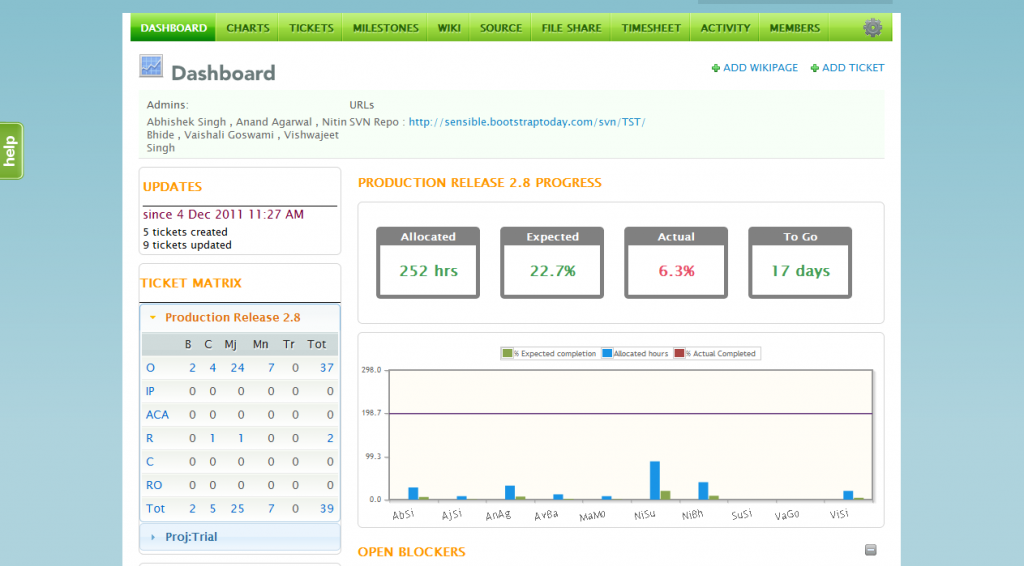The width and height of the screenshot is (1024, 566).
Task: Click the green plus beside Add Wikipage
Action: pyautogui.click(x=716, y=68)
